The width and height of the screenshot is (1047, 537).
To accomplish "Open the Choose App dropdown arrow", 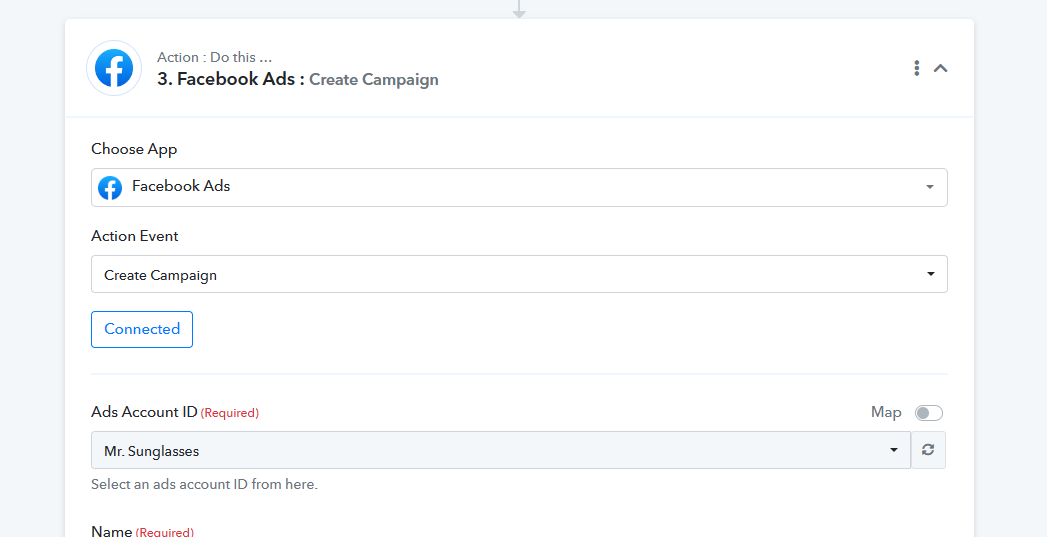I will click(x=929, y=188).
